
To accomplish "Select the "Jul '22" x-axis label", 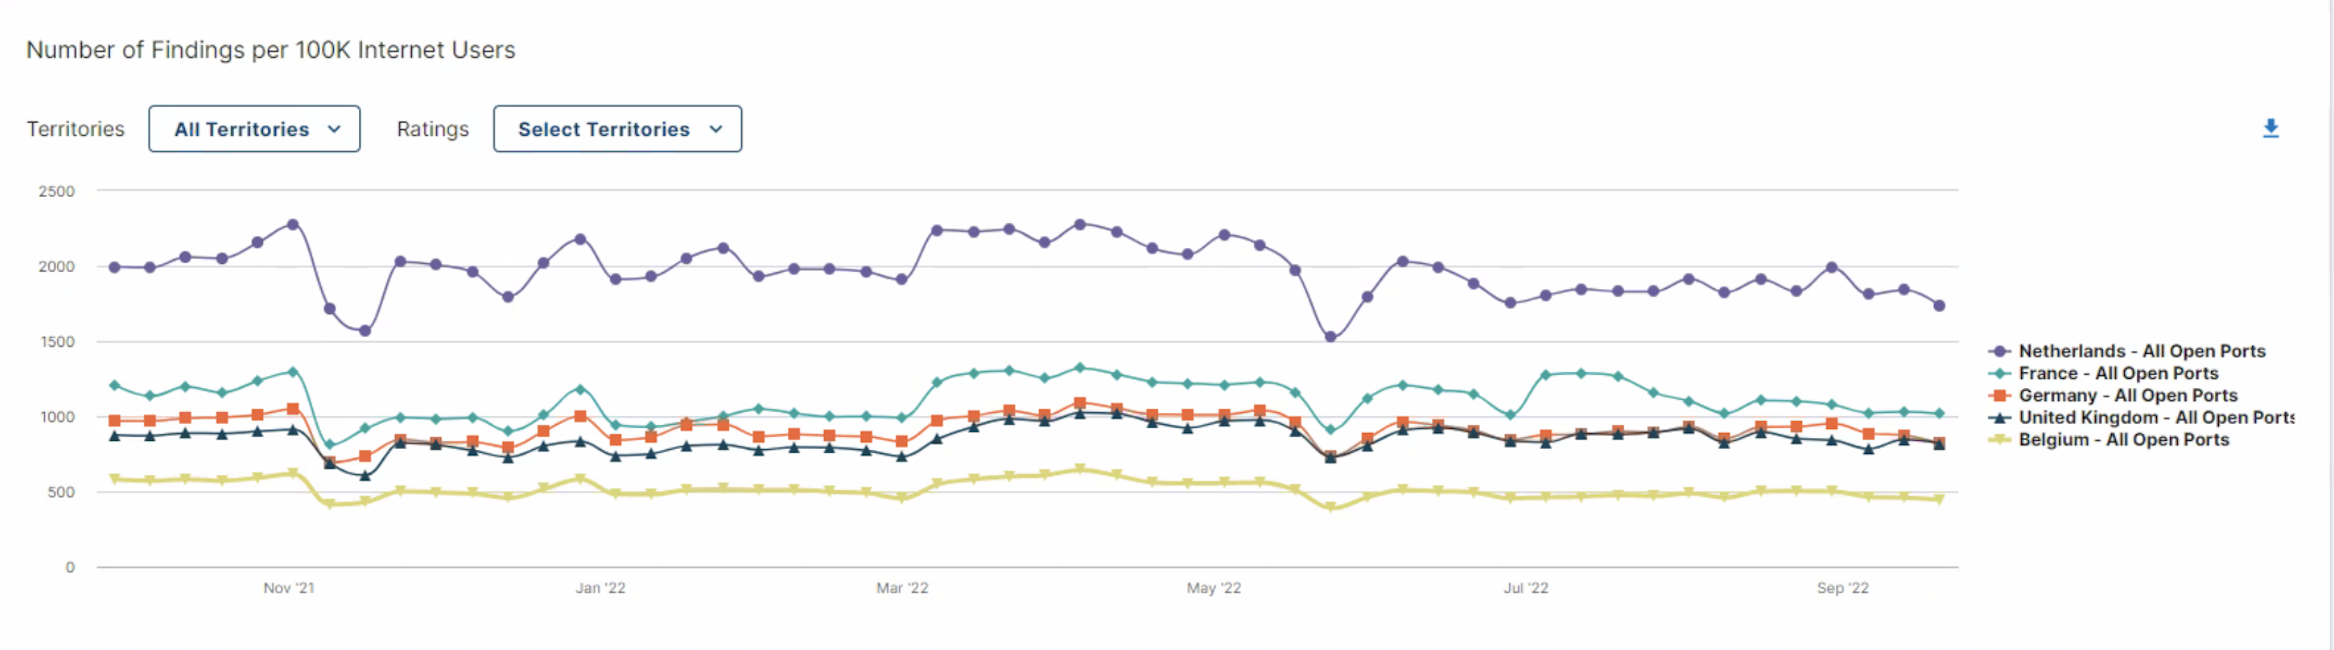I will [x=1525, y=588].
